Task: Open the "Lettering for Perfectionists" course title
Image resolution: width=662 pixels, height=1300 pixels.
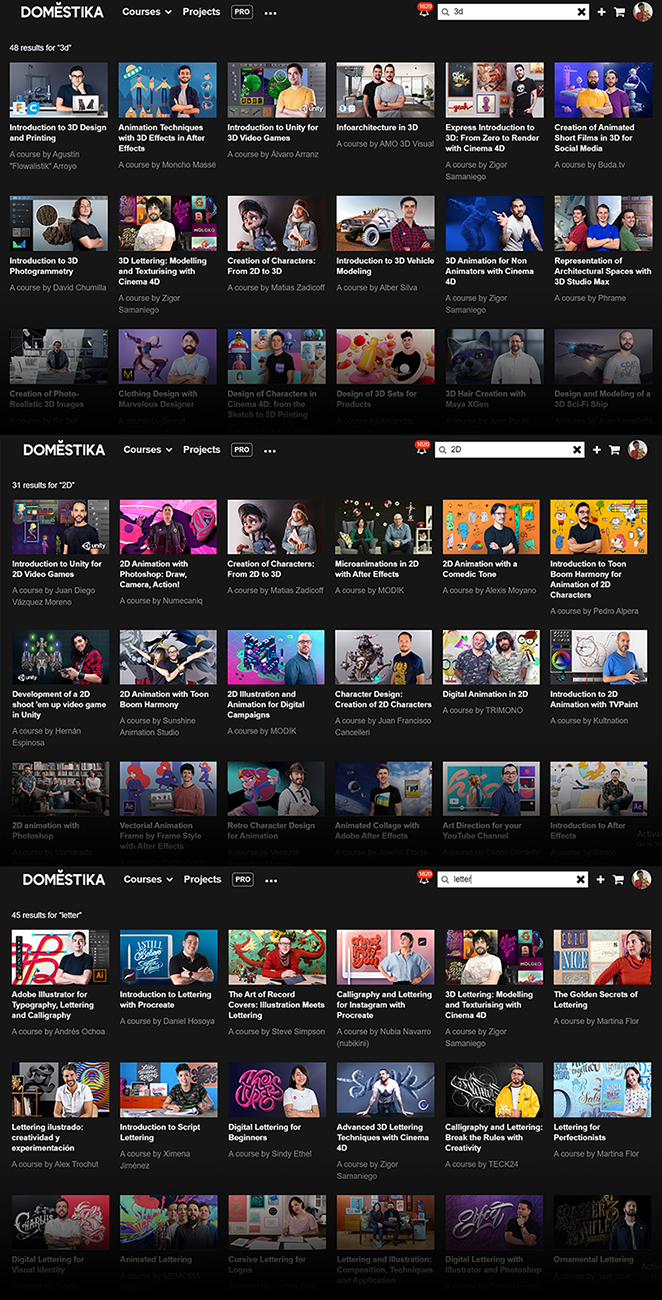Action: coord(579,1132)
